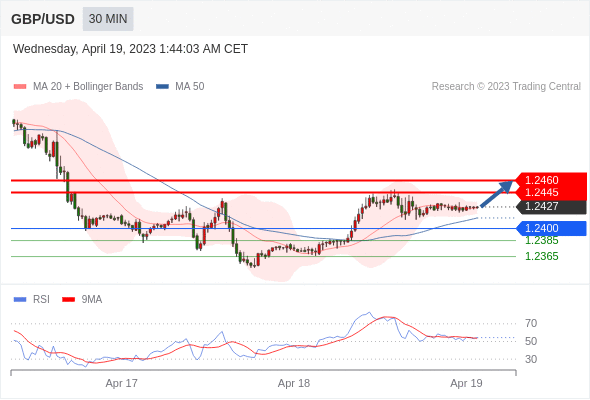Image resolution: width=590 pixels, height=400 pixels.
Task: Click the blue MA 50 legend swatch
Action: tap(162, 87)
